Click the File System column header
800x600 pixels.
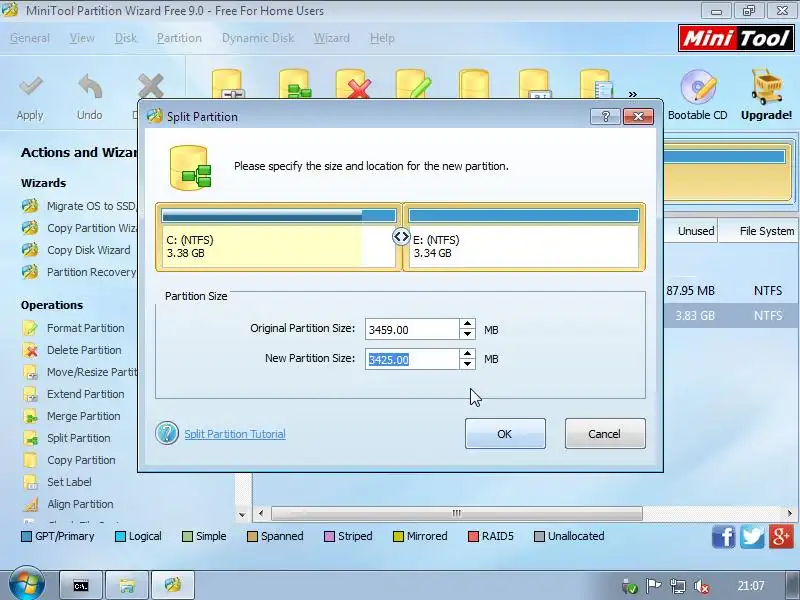point(759,231)
